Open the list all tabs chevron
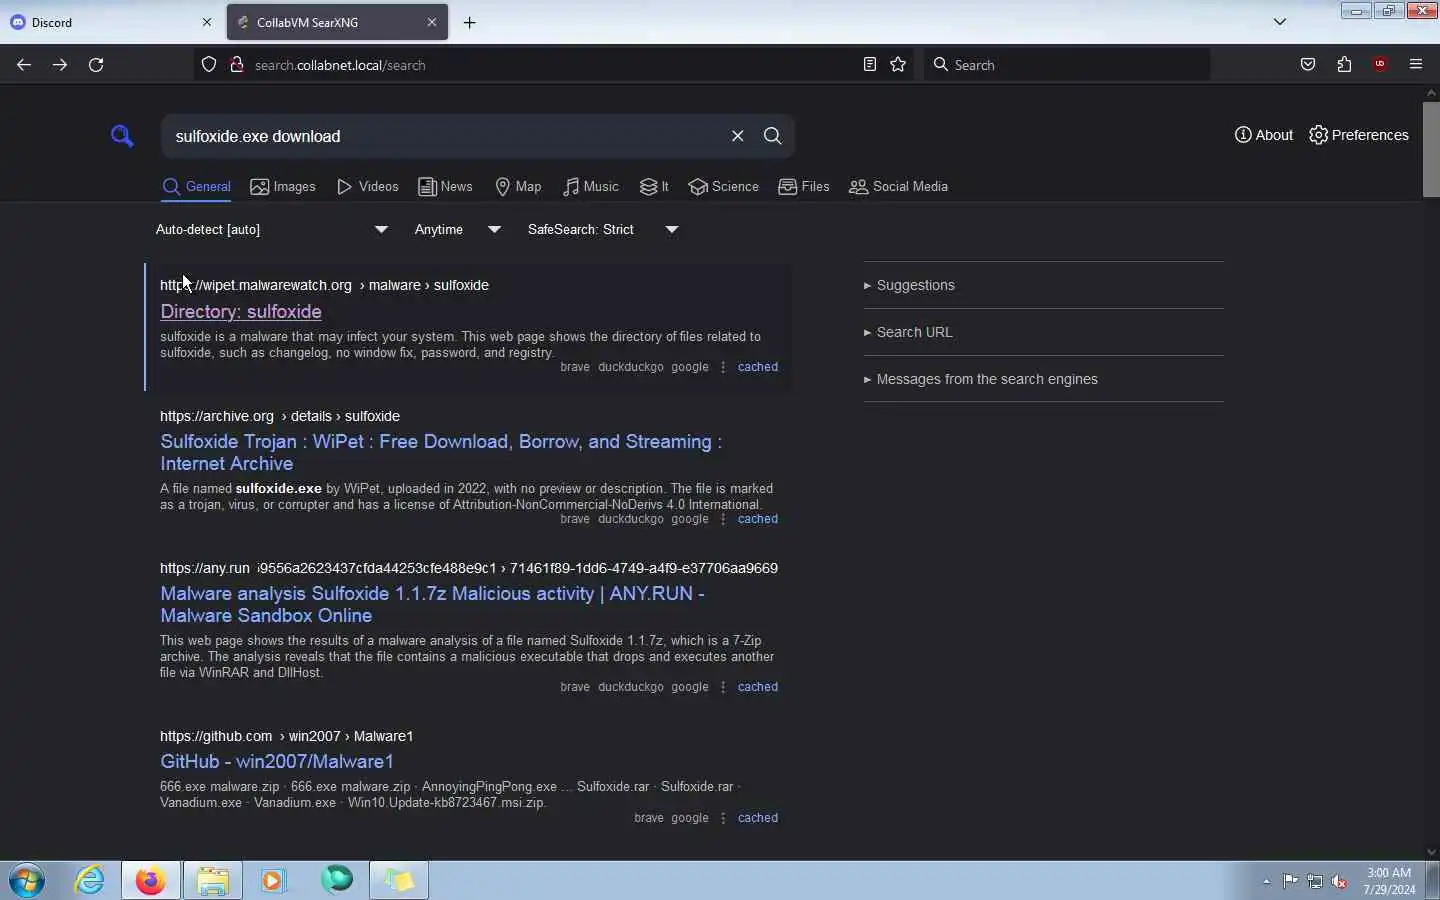Image resolution: width=1440 pixels, height=900 pixels. click(1280, 22)
